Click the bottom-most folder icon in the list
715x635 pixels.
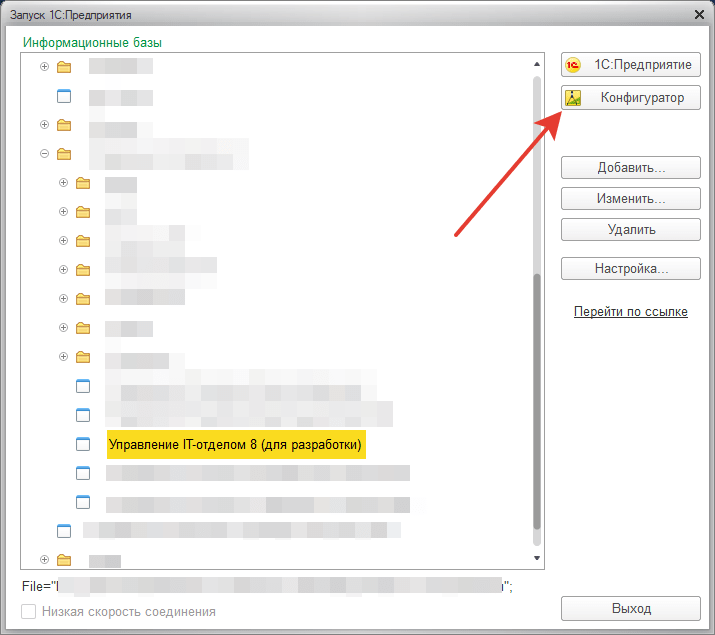(65, 560)
